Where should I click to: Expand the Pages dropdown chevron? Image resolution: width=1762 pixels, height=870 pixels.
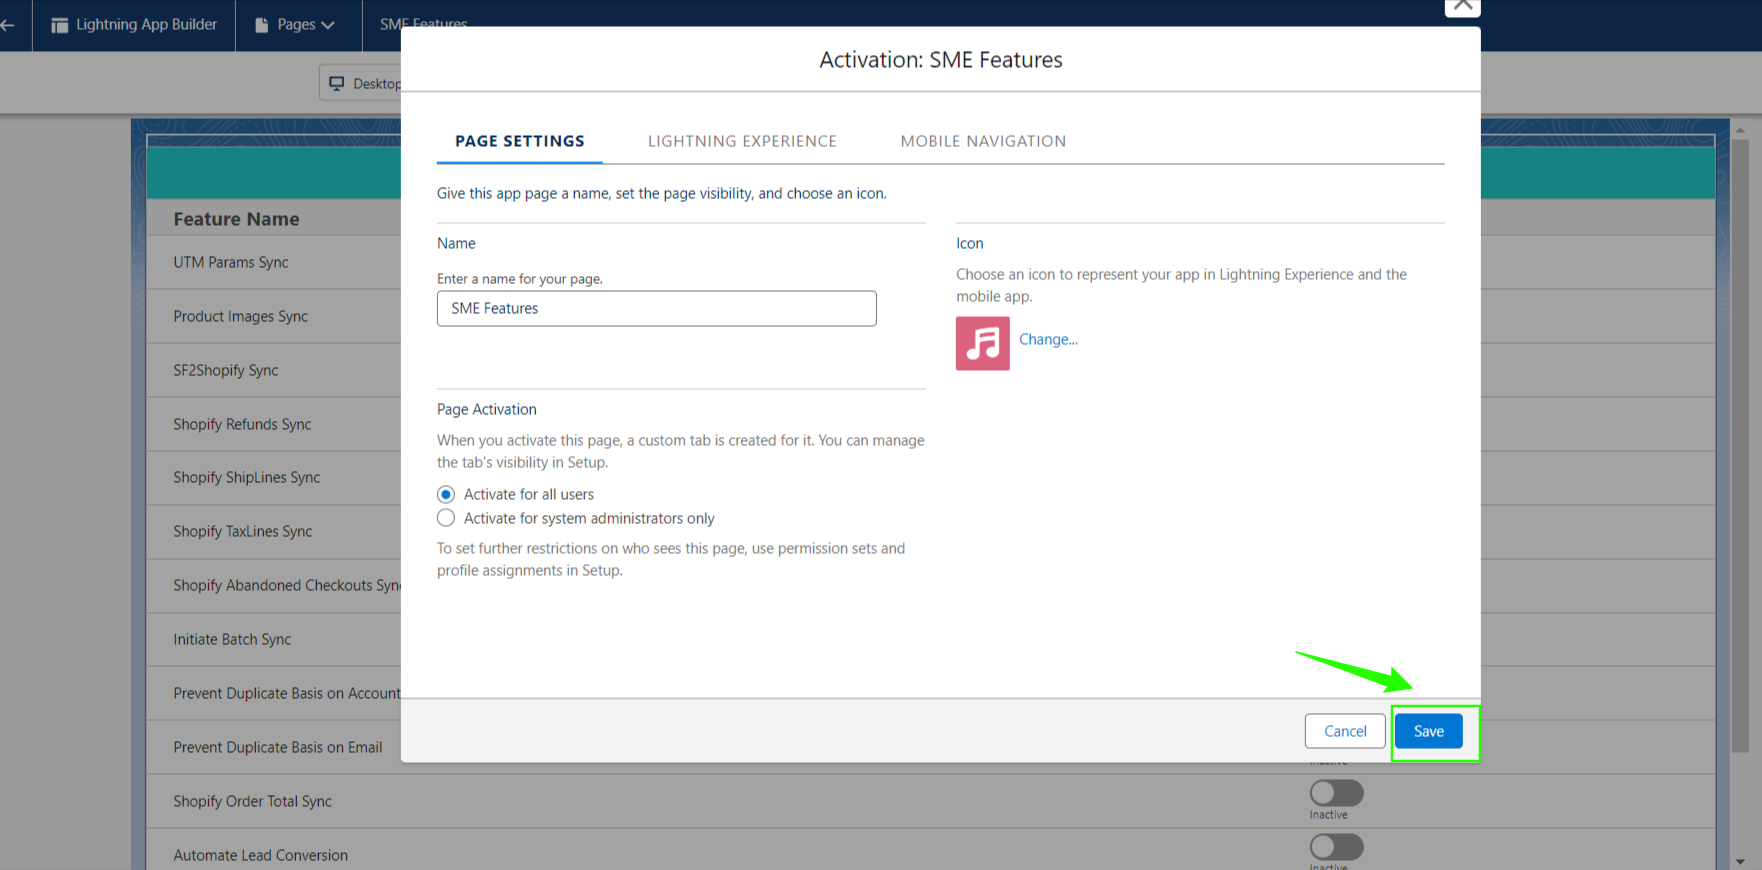[x=328, y=25]
